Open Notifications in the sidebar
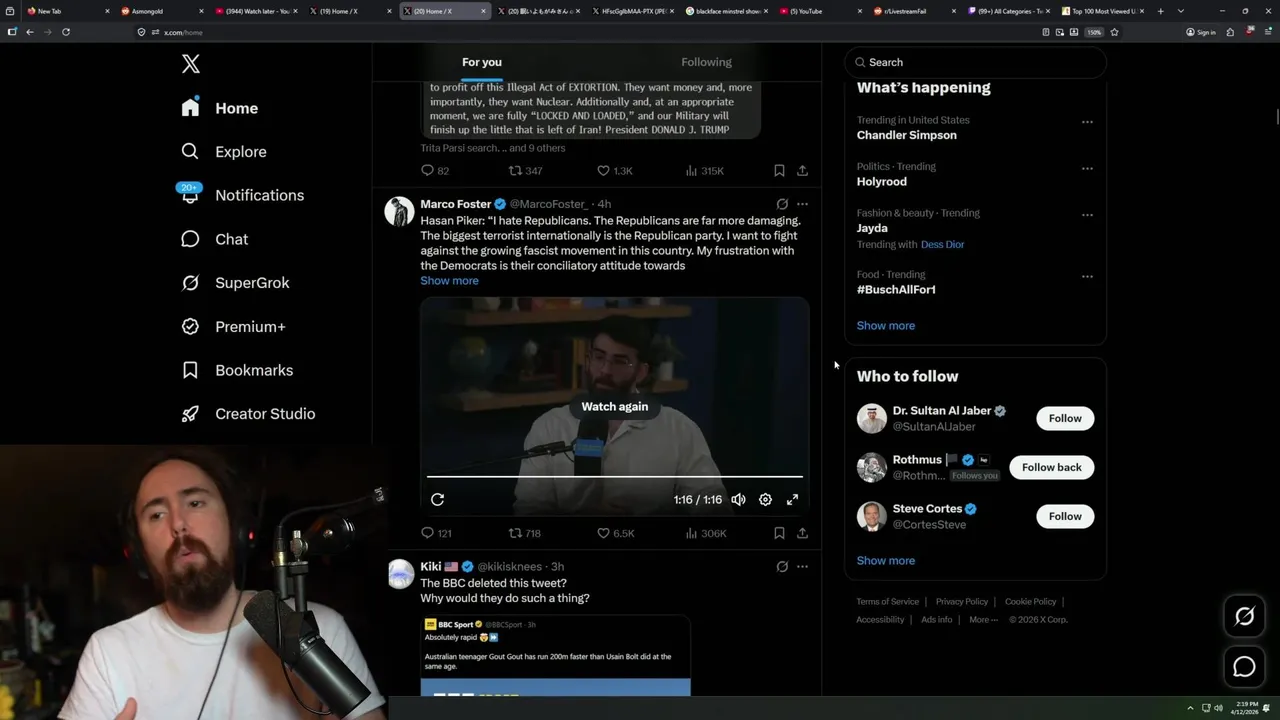Image resolution: width=1280 pixels, height=720 pixels. pyautogui.click(x=242, y=195)
